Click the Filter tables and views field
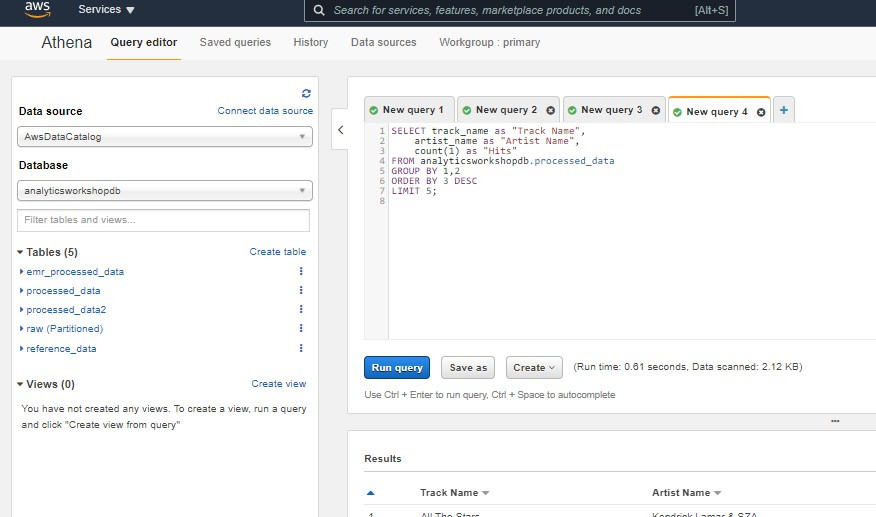This screenshot has width=876, height=517. [x=164, y=220]
